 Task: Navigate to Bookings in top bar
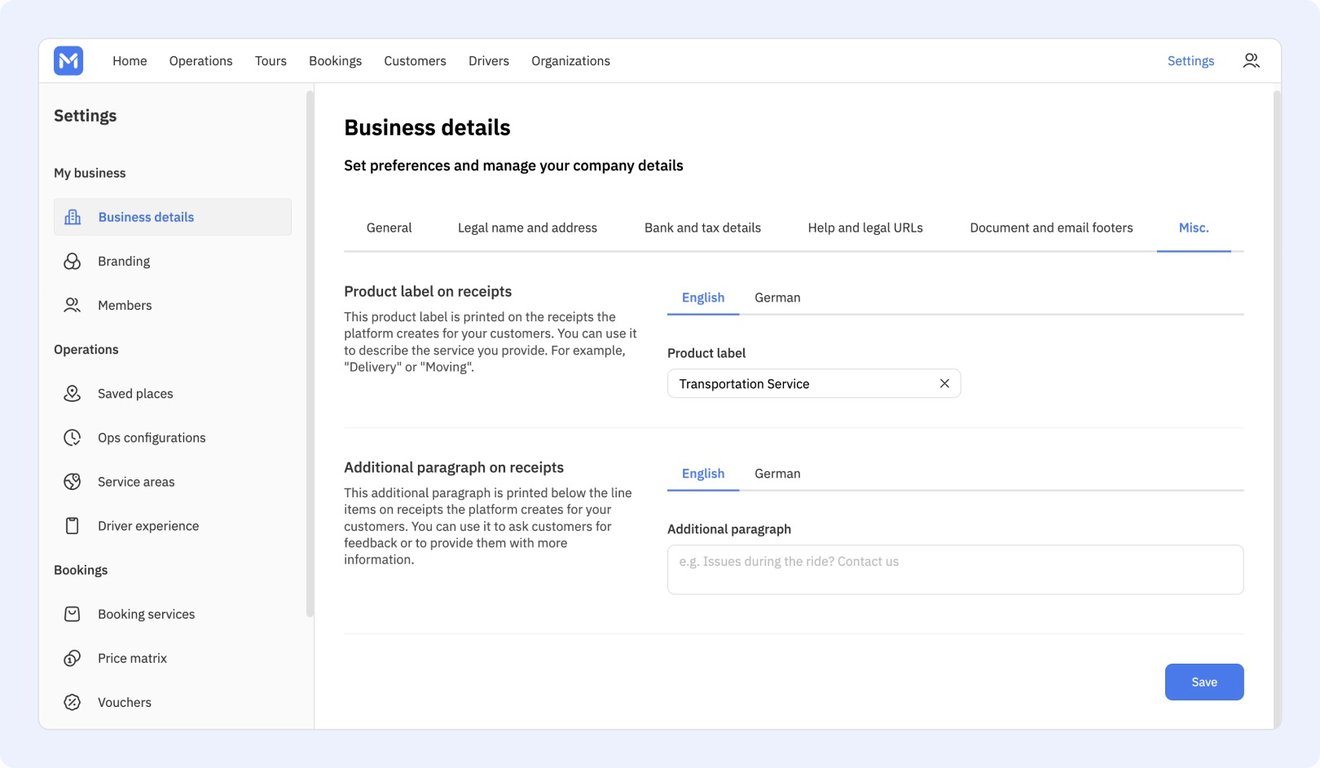coord(335,61)
